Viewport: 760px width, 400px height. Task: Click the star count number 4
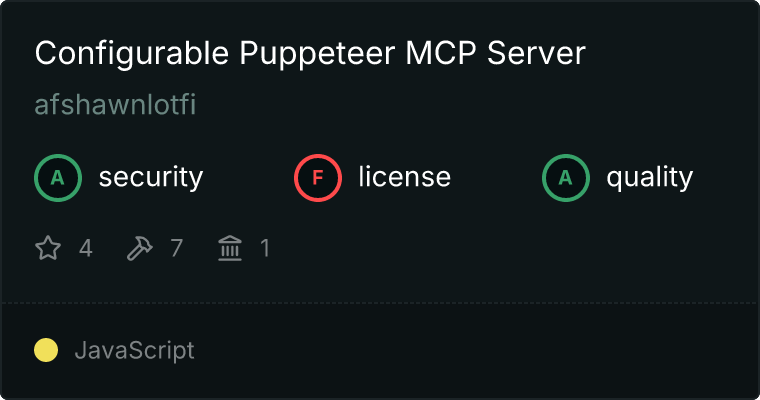(x=86, y=248)
